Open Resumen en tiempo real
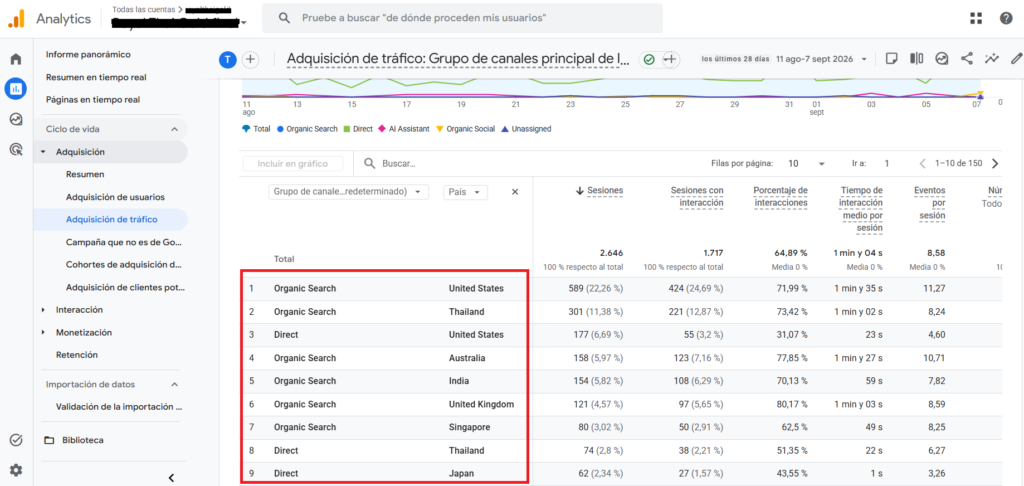Screen dimensions: 1024x486 coord(96,77)
